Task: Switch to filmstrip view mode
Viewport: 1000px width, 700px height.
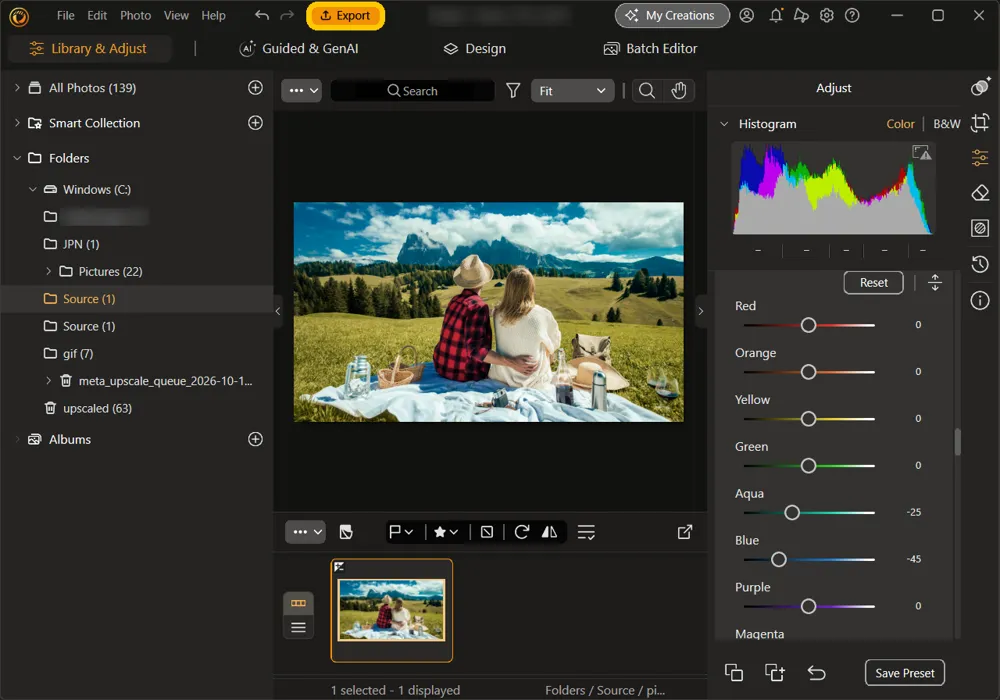Action: (x=298, y=603)
